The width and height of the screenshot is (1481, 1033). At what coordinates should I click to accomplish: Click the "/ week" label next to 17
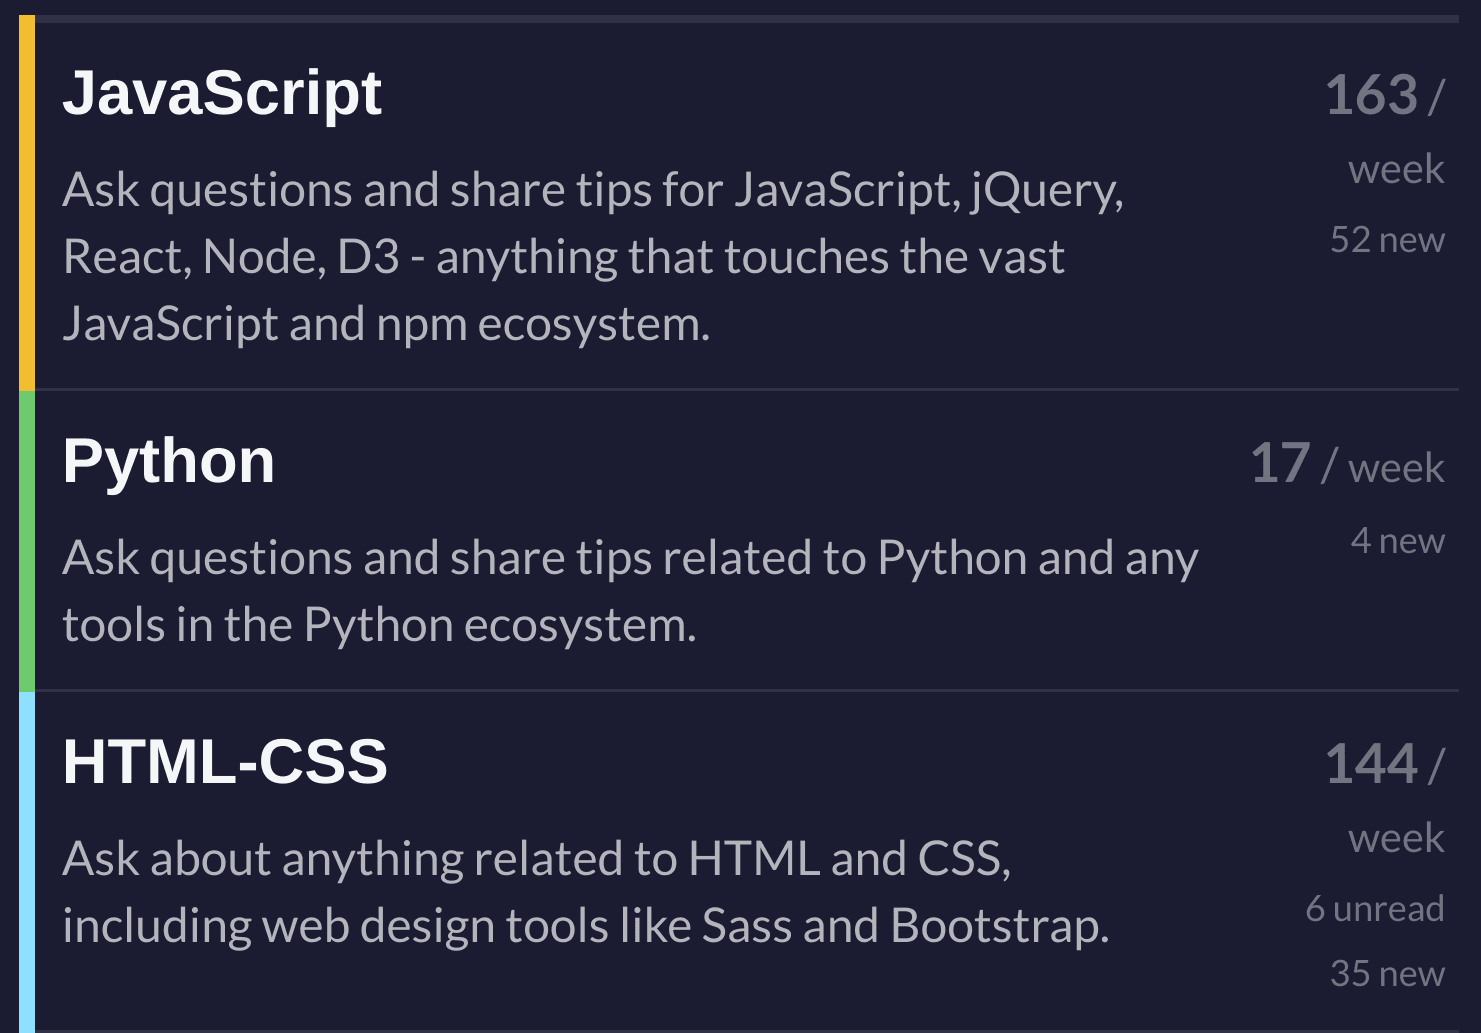pos(1383,468)
